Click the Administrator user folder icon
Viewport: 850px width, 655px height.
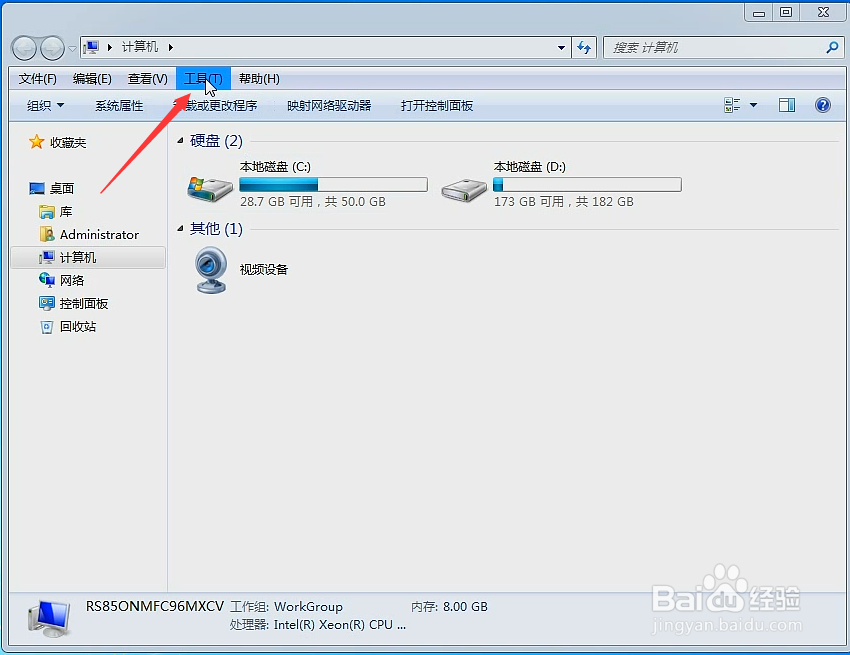[47, 234]
